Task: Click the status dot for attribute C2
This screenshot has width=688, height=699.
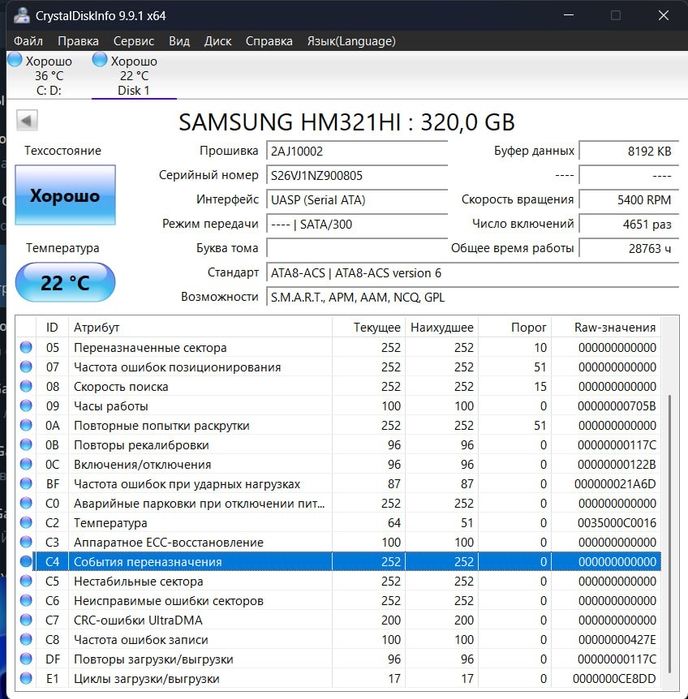Action: 26,522
